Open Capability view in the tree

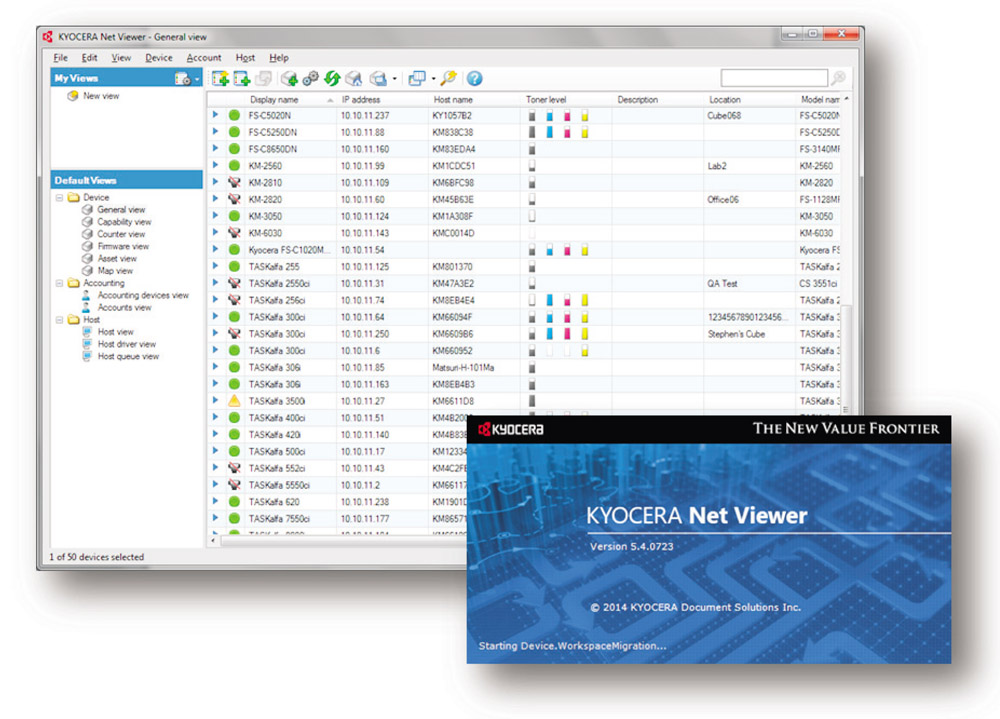pos(124,222)
